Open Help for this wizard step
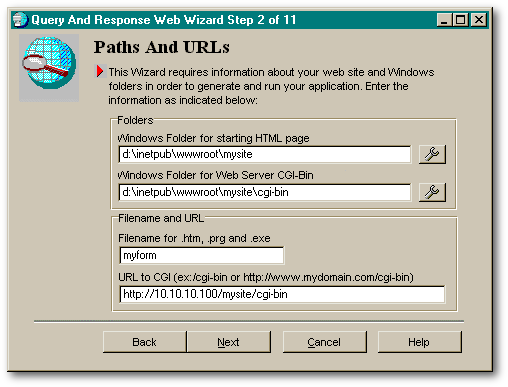508x387 pixels. (419, 342)
